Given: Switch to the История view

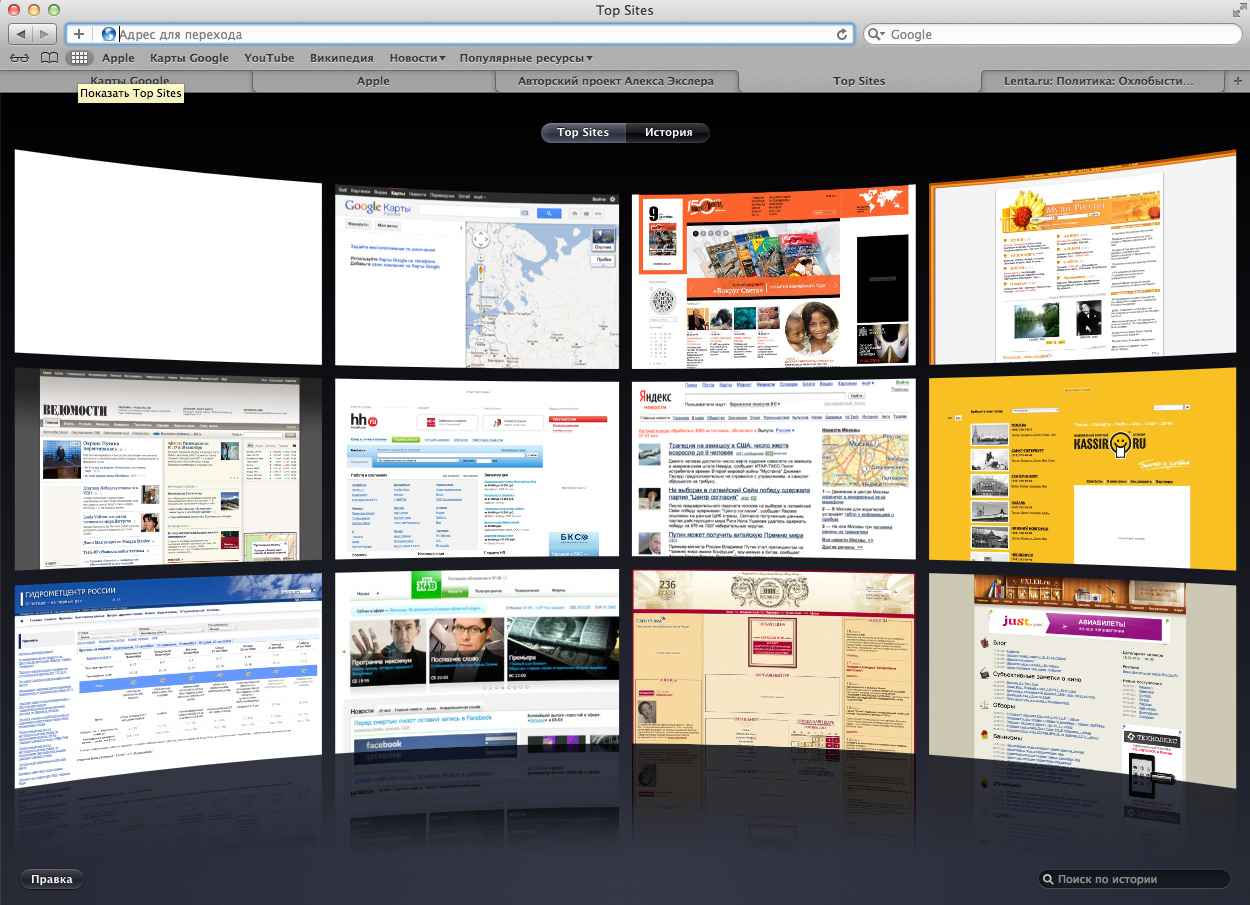Looking at the screenshot, I should point(668,132).
